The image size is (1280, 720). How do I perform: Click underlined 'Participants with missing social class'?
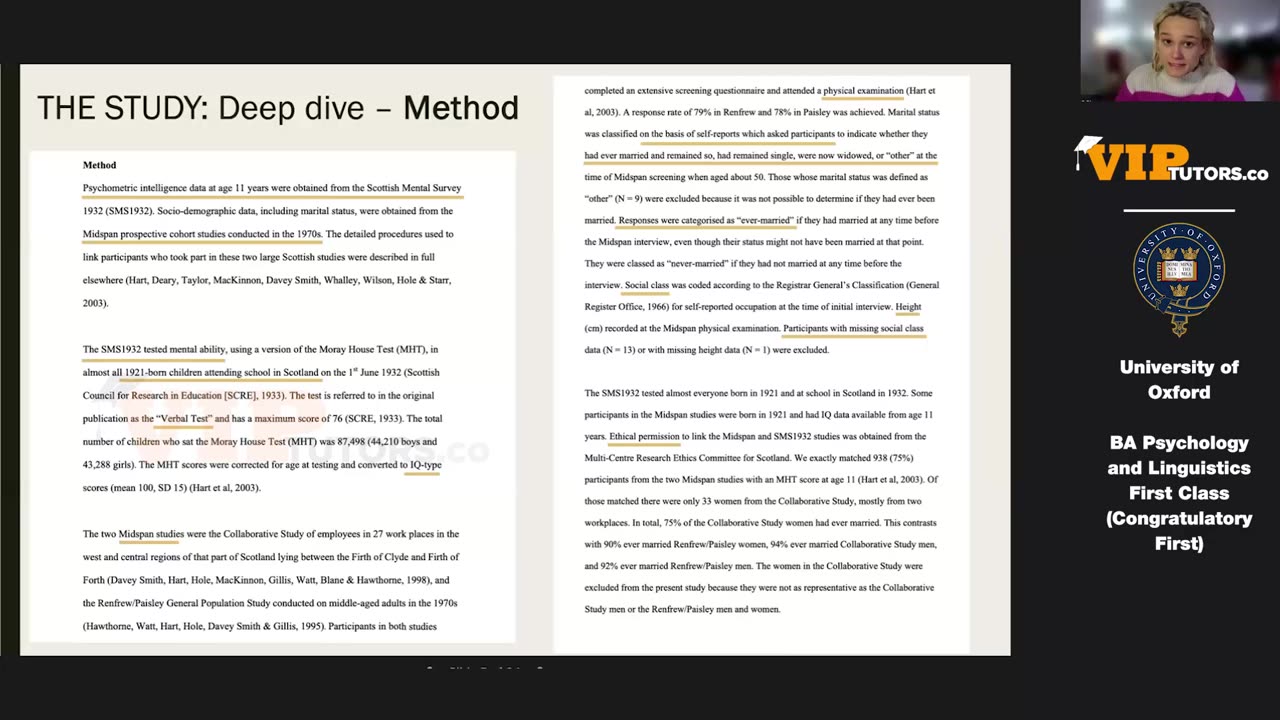[853, 328]
